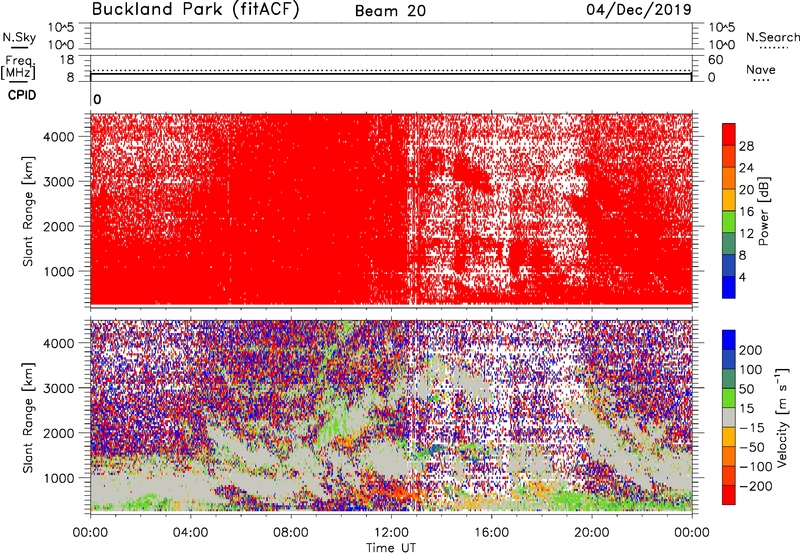Click the '04:00' time axis tick label
This screenshot has width=800, height=554.
[x=191, y=533]
